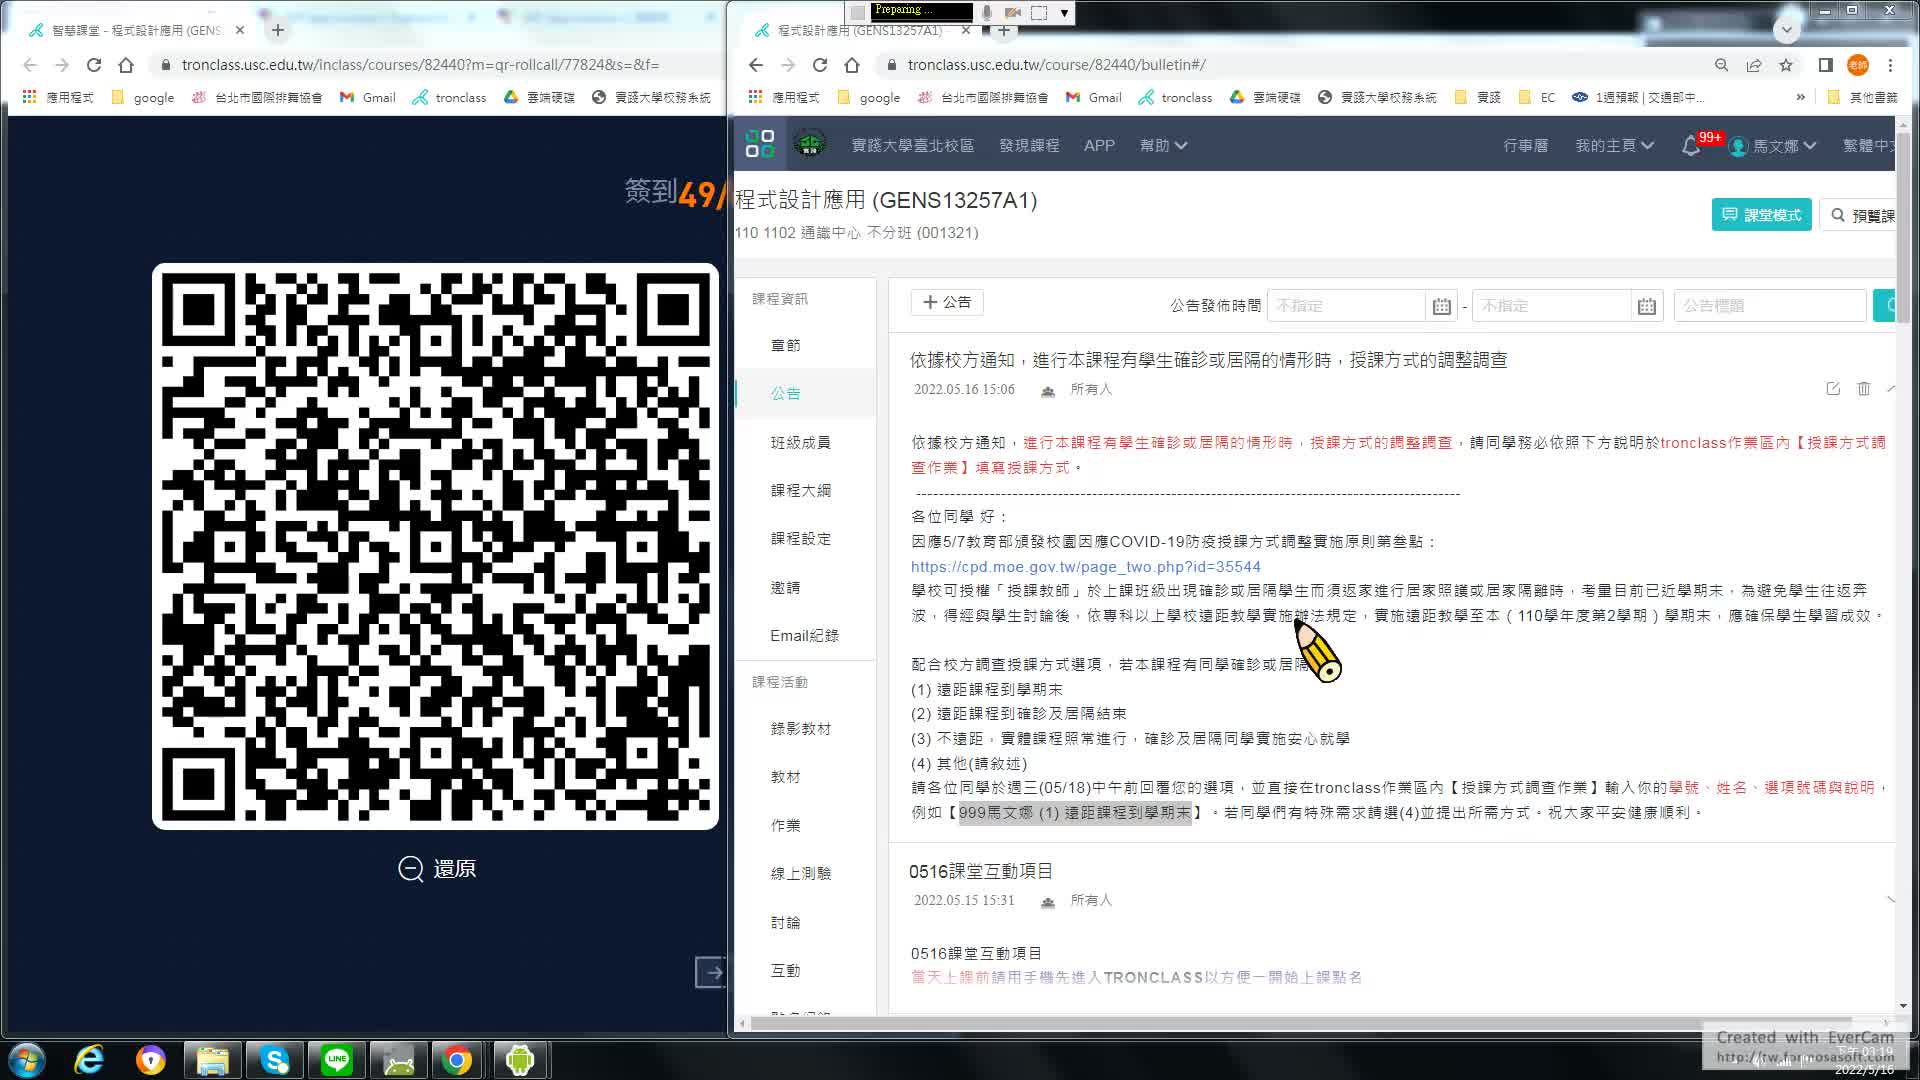Edit the announcement with pencil icon

(1833, 389)
